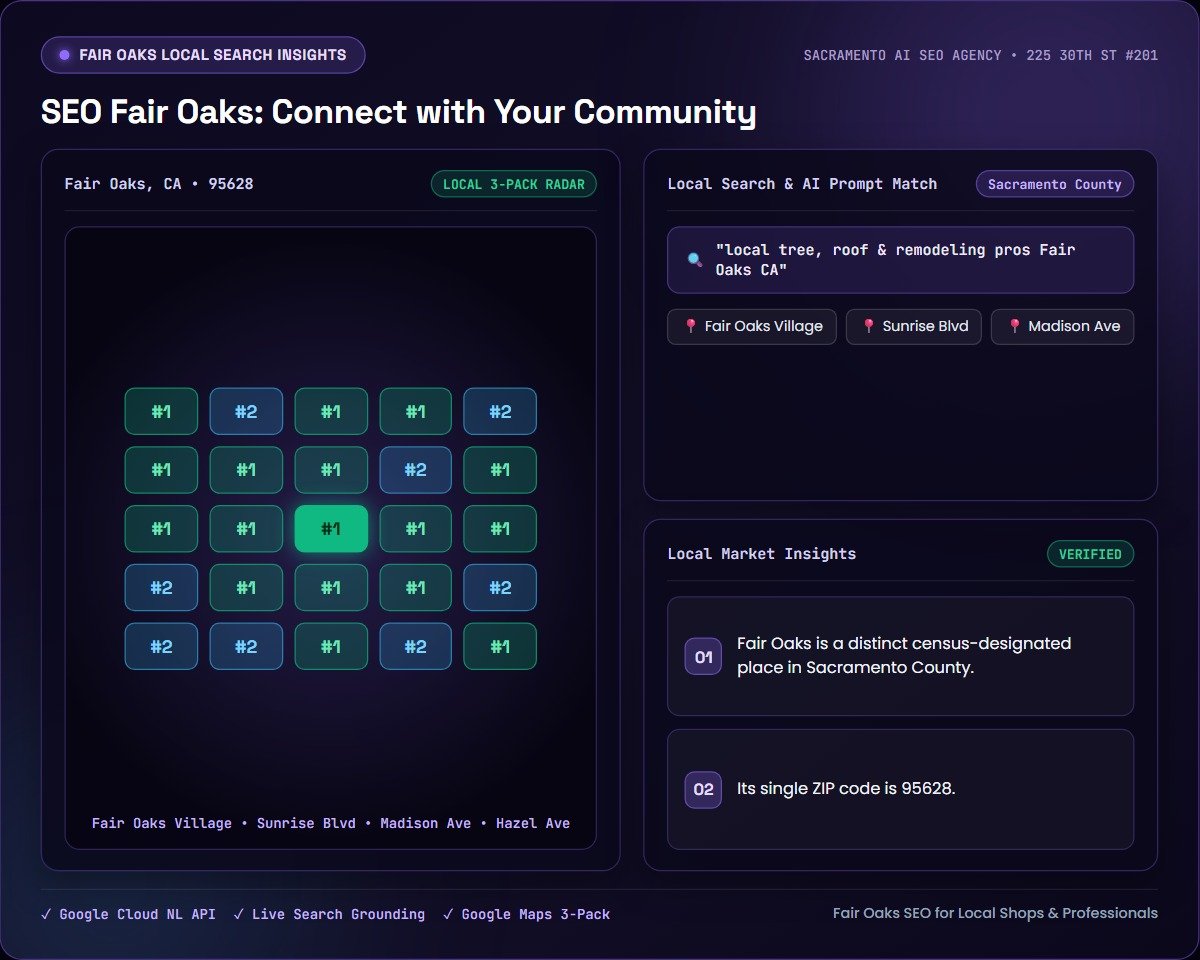This screenshot has width=1200, height=960.
Task: Click the Sacramento AI SEO Agency address text
Action: pos(981,55)
